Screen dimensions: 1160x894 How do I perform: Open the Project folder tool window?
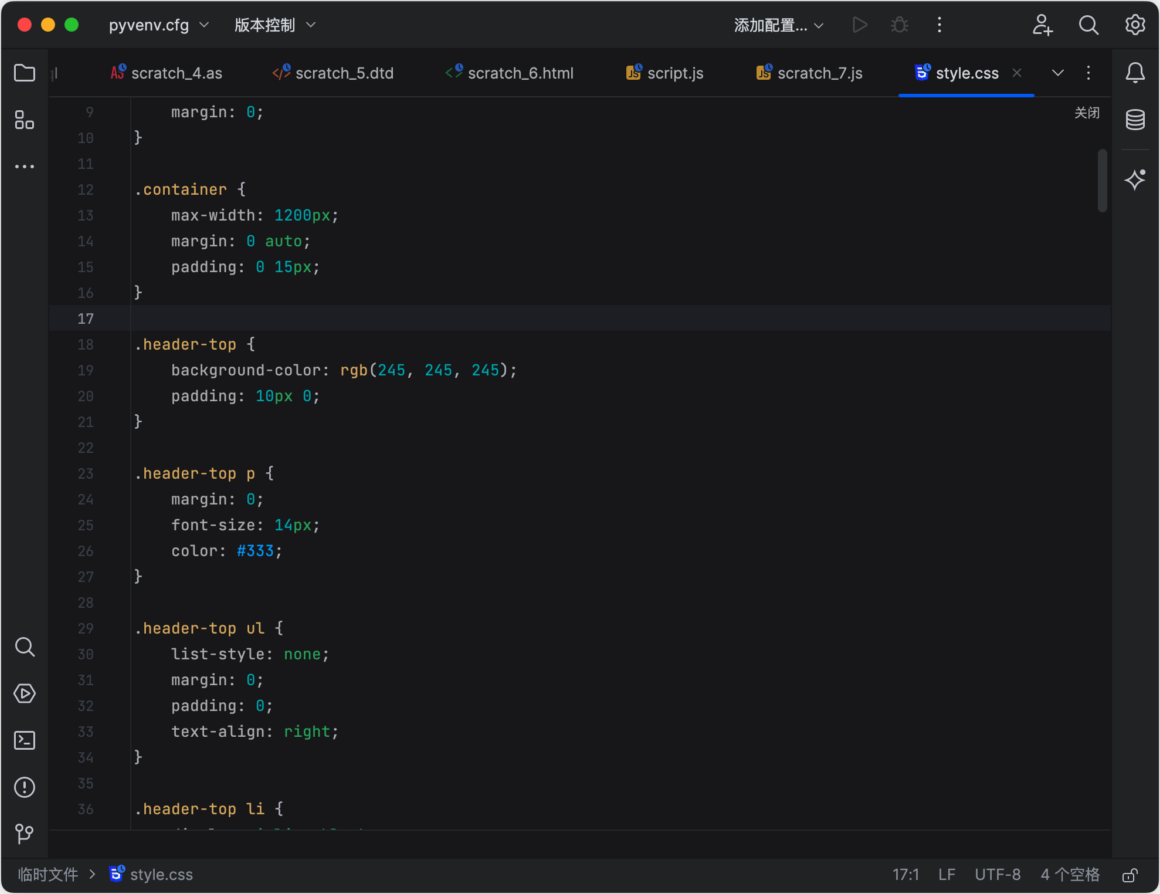click(x=24, y=73)
